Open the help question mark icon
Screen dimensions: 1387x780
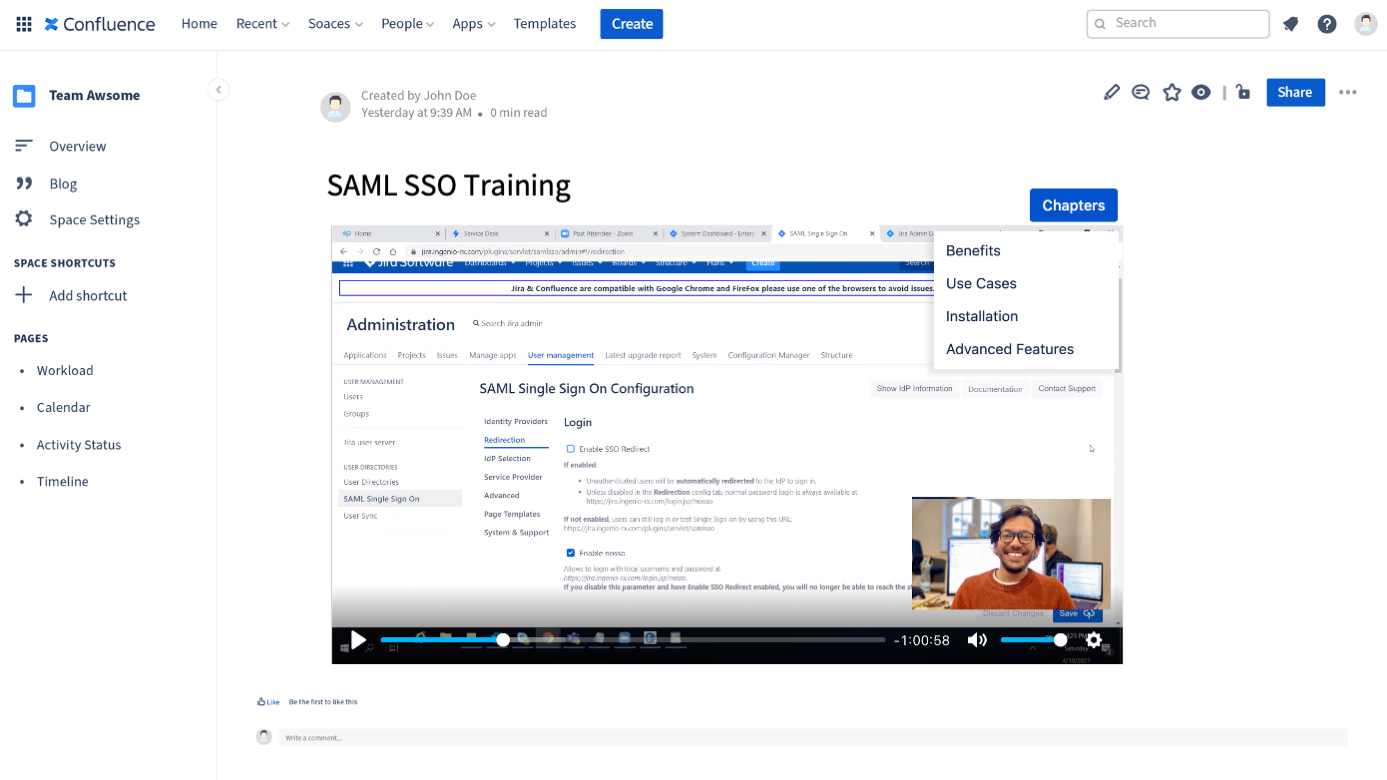(1327, 24)
